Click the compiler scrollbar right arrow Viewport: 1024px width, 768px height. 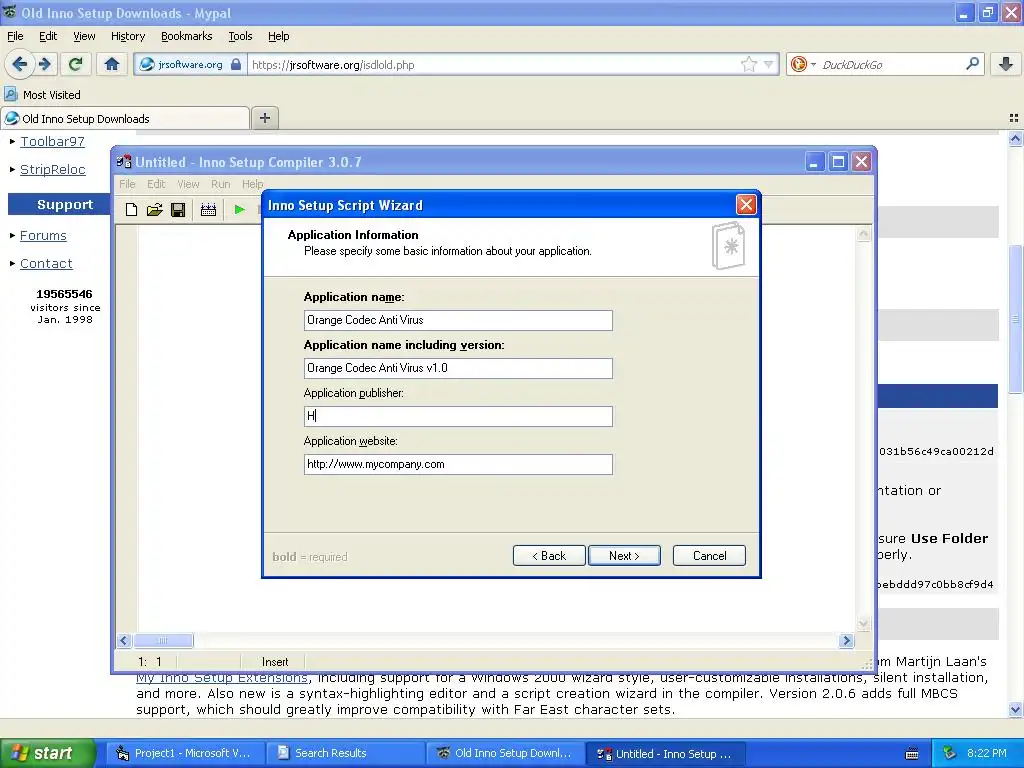(847, 641)
